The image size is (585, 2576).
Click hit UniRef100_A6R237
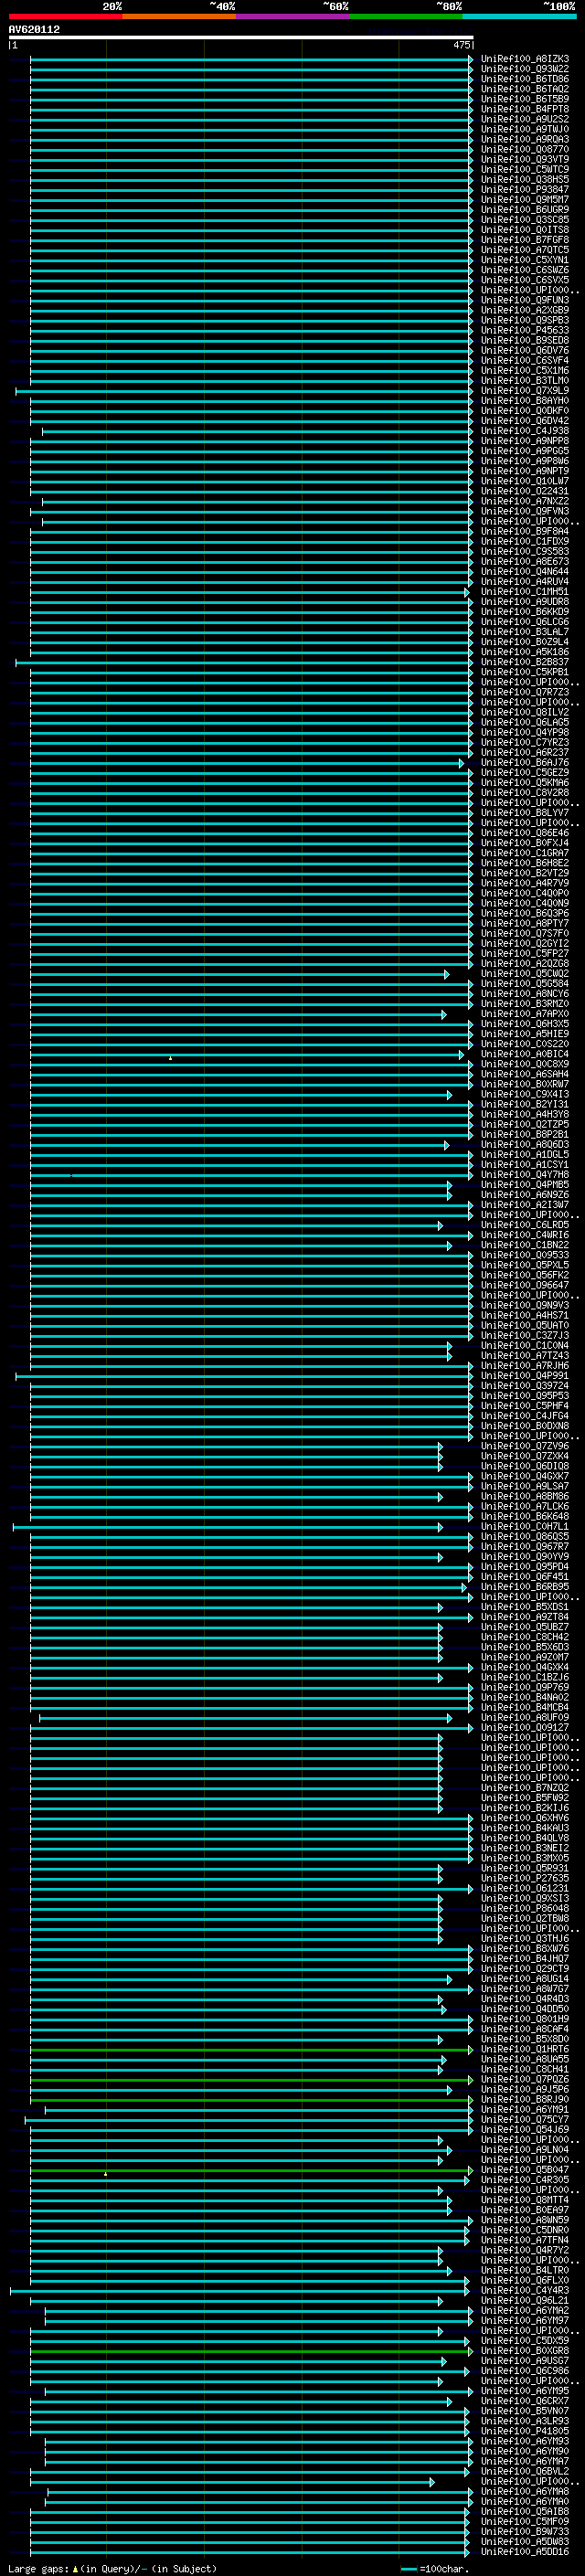525,753
